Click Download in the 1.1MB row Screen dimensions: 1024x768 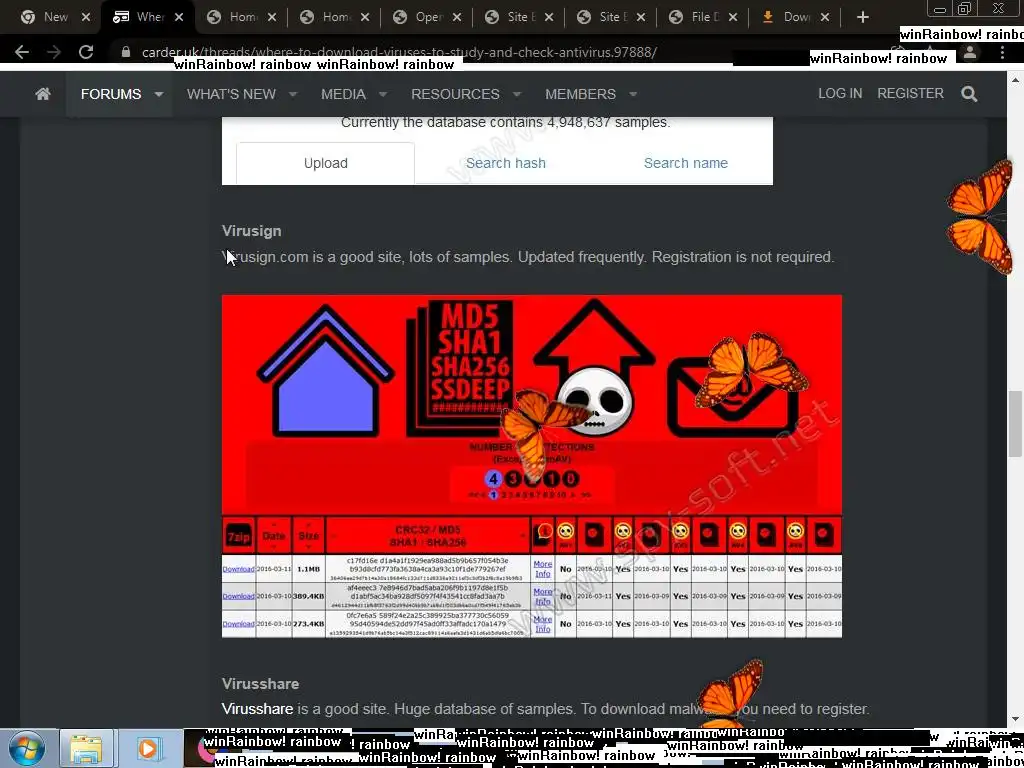click(x=238, y=569)
